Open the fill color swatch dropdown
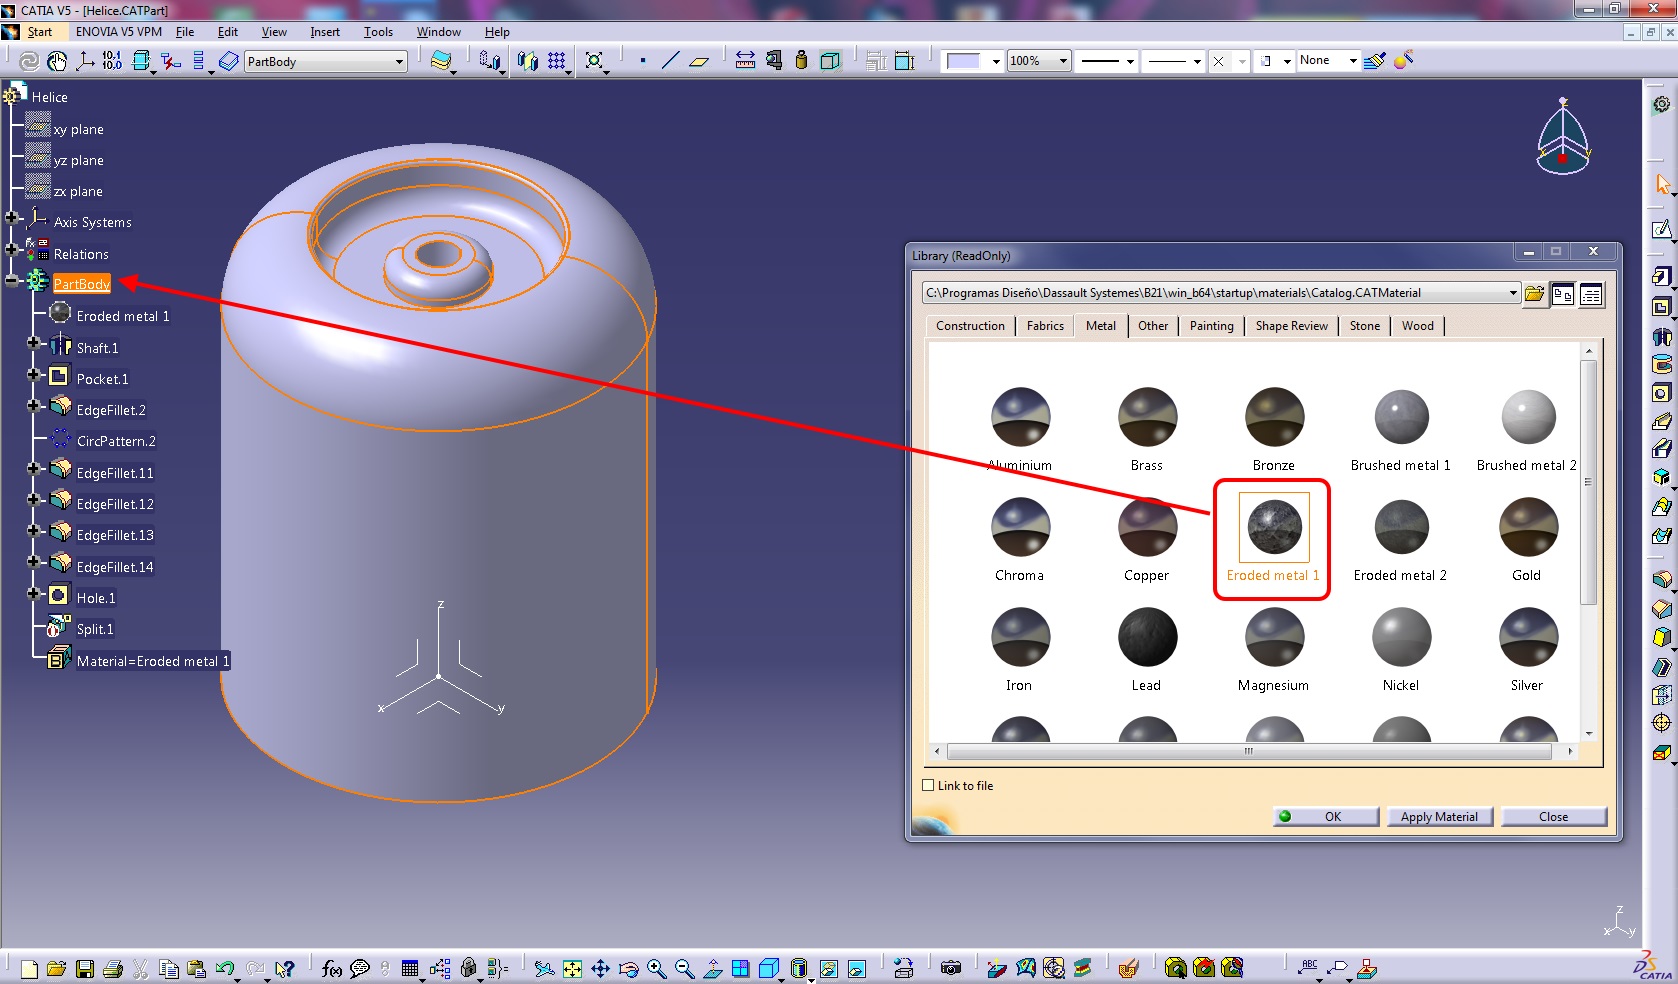The height and width of the screenshot is (984, 1678). [x=995, y=61]
